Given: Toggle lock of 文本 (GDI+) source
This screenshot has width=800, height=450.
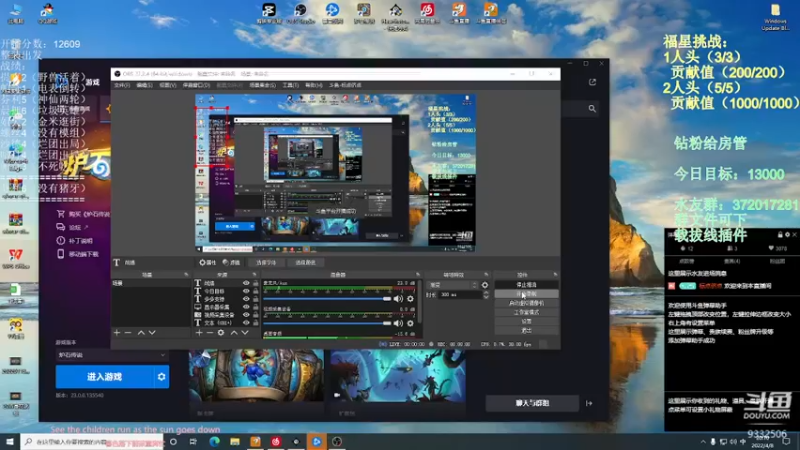Looking at the screenshot, I should click(x=256, y=322).
